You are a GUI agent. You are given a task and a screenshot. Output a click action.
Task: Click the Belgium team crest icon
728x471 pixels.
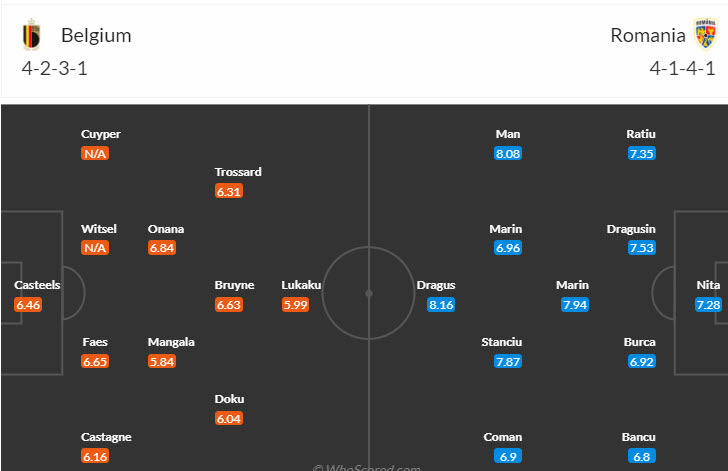(x=34, y=35)
